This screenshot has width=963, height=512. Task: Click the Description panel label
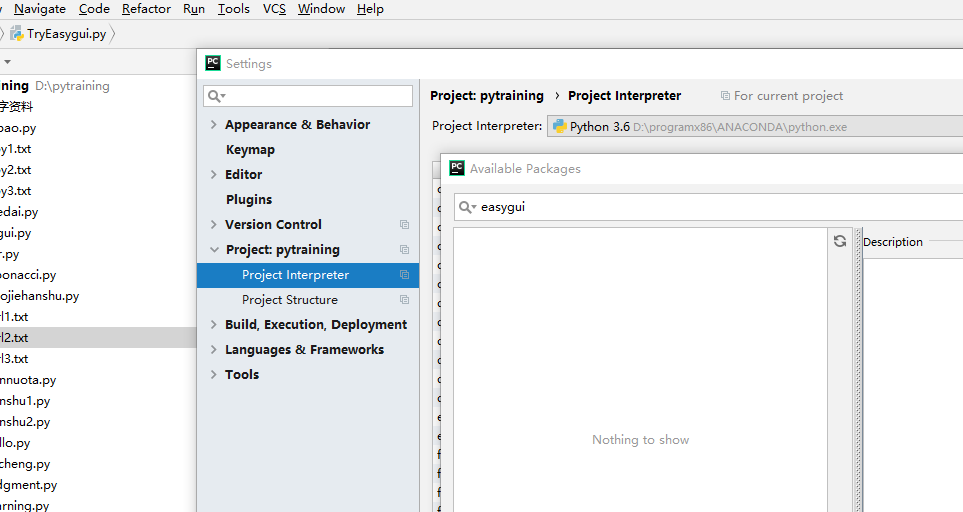(x=892, y=242)
